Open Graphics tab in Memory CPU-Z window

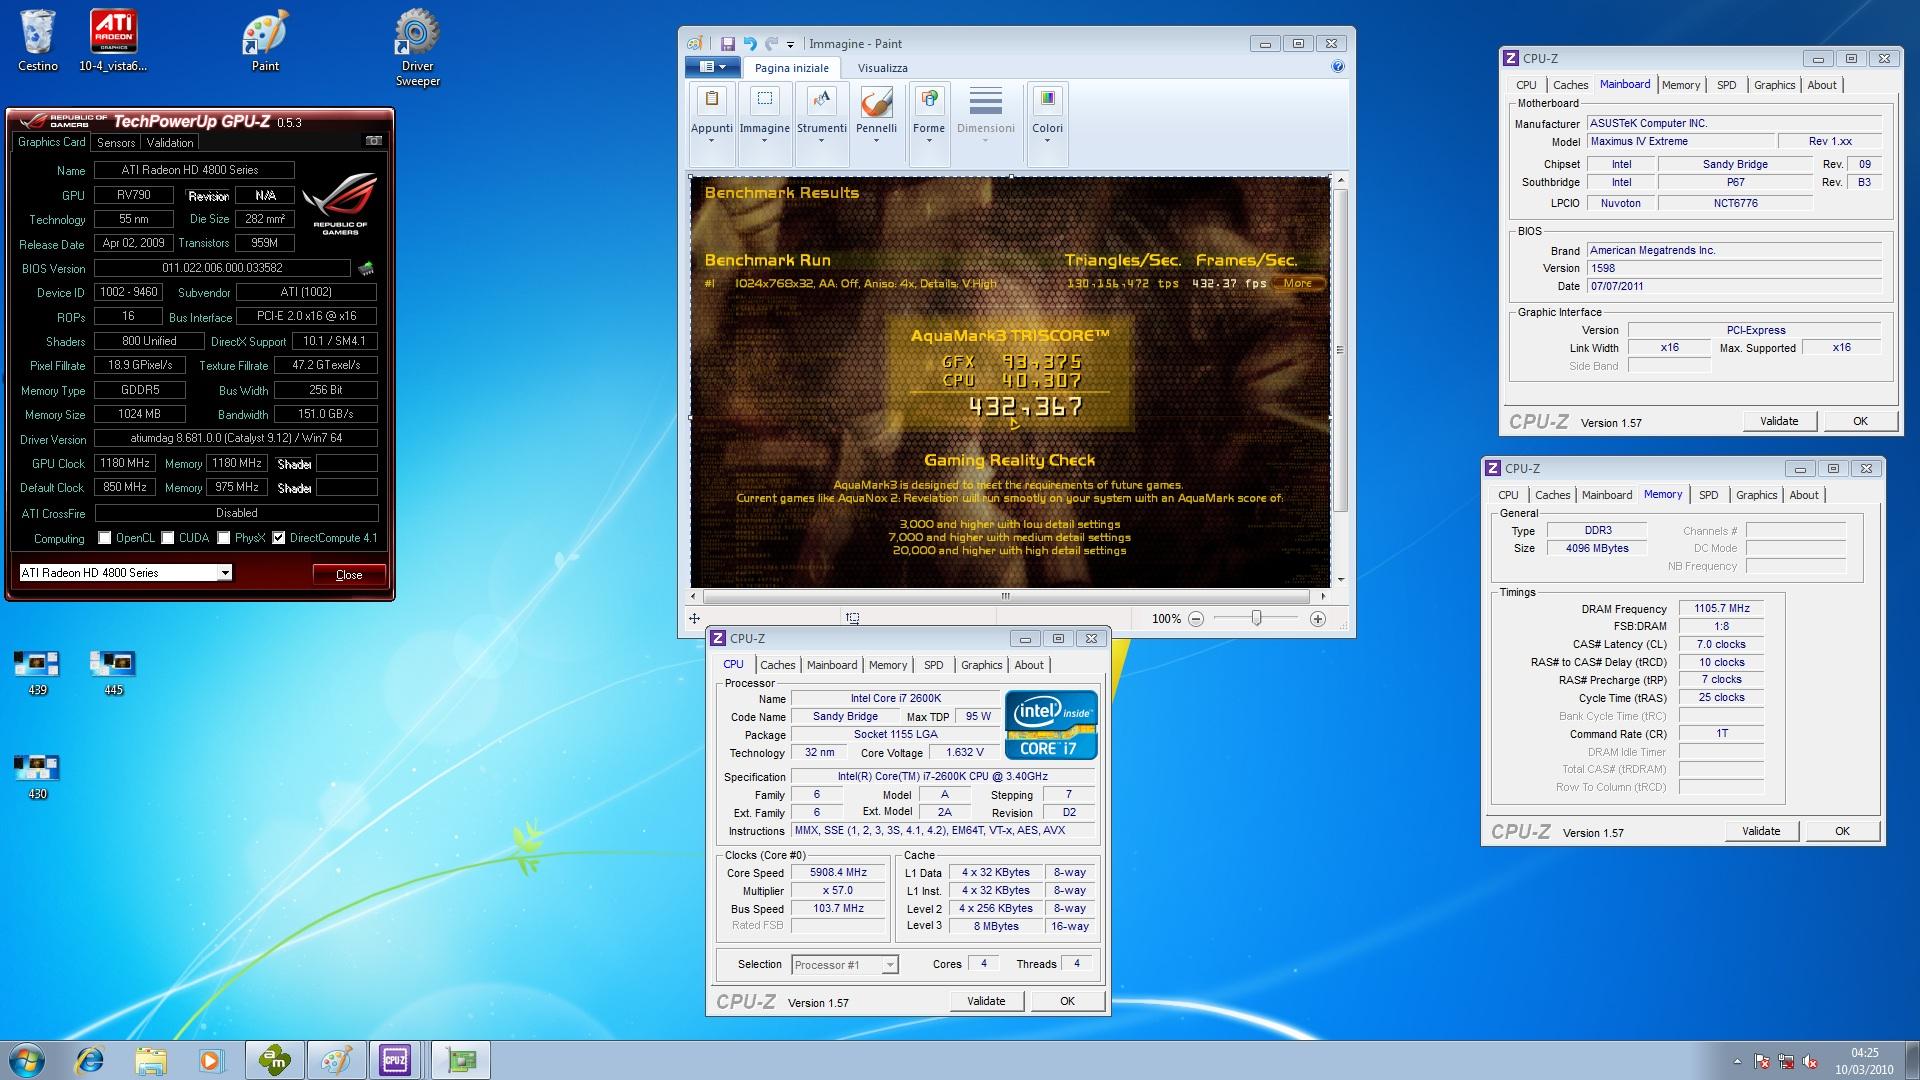click(x=1756, y=495)
